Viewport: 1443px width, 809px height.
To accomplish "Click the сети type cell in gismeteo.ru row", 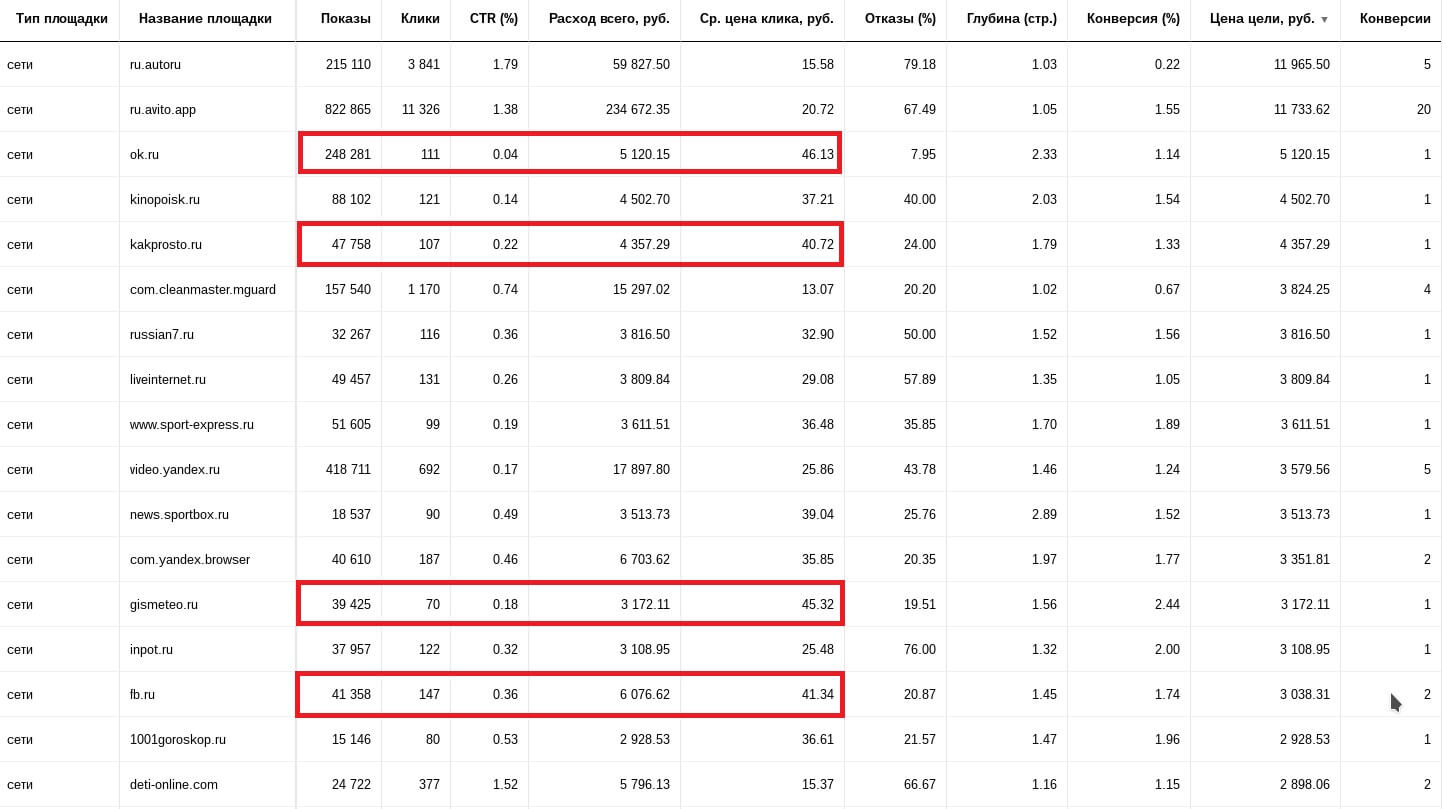I will point(20,604).
